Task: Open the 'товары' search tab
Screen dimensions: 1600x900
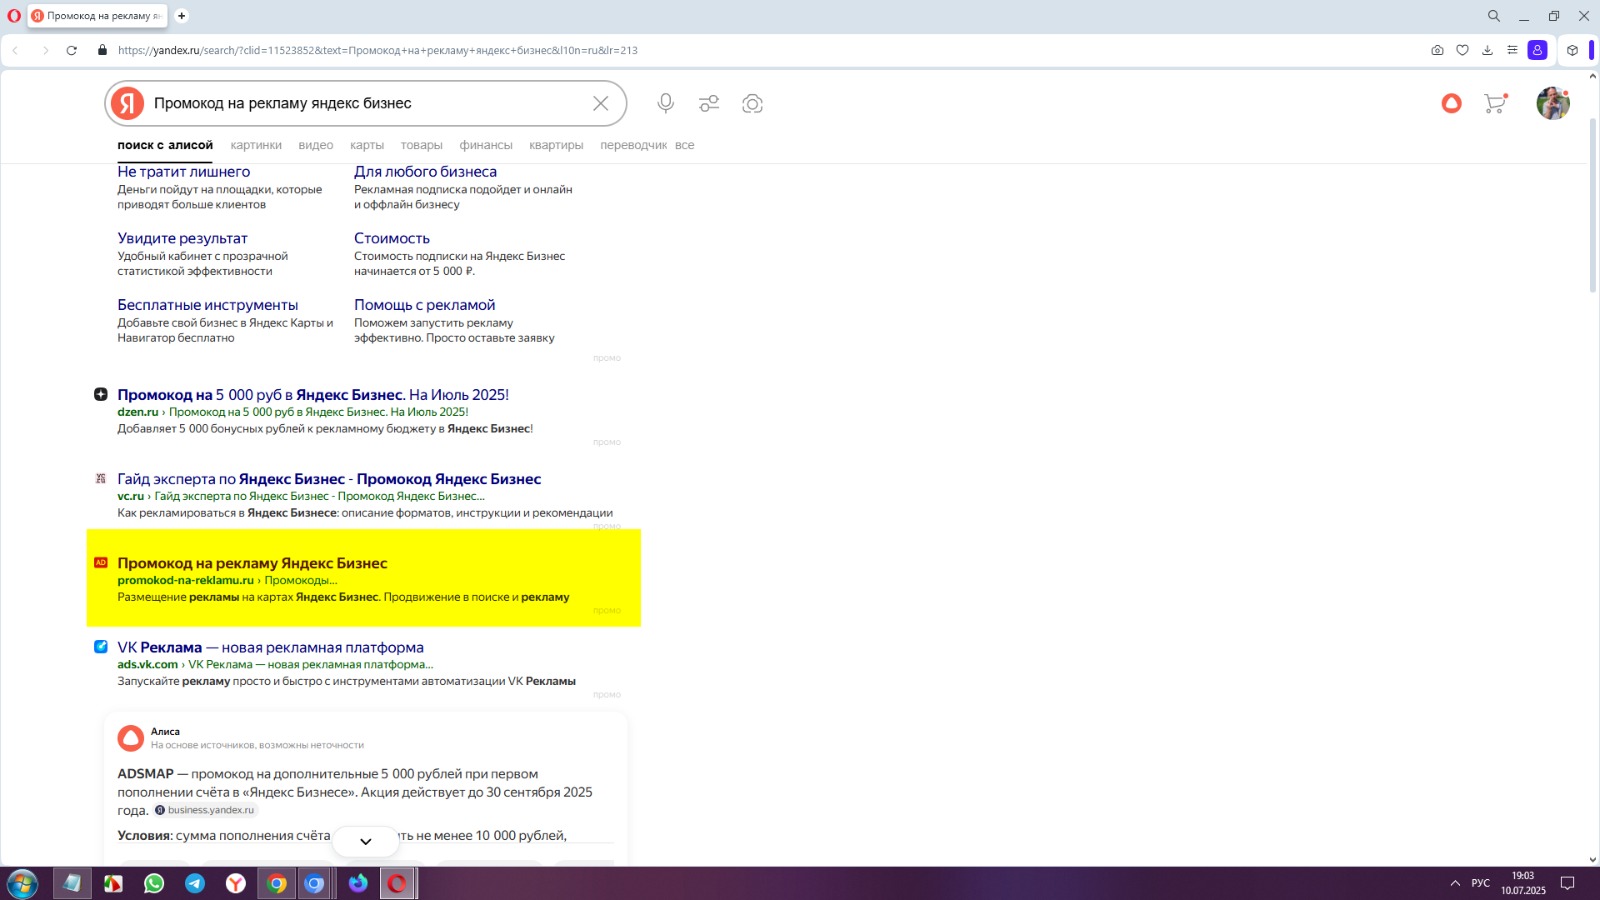Action: click(x=422, y=145)
